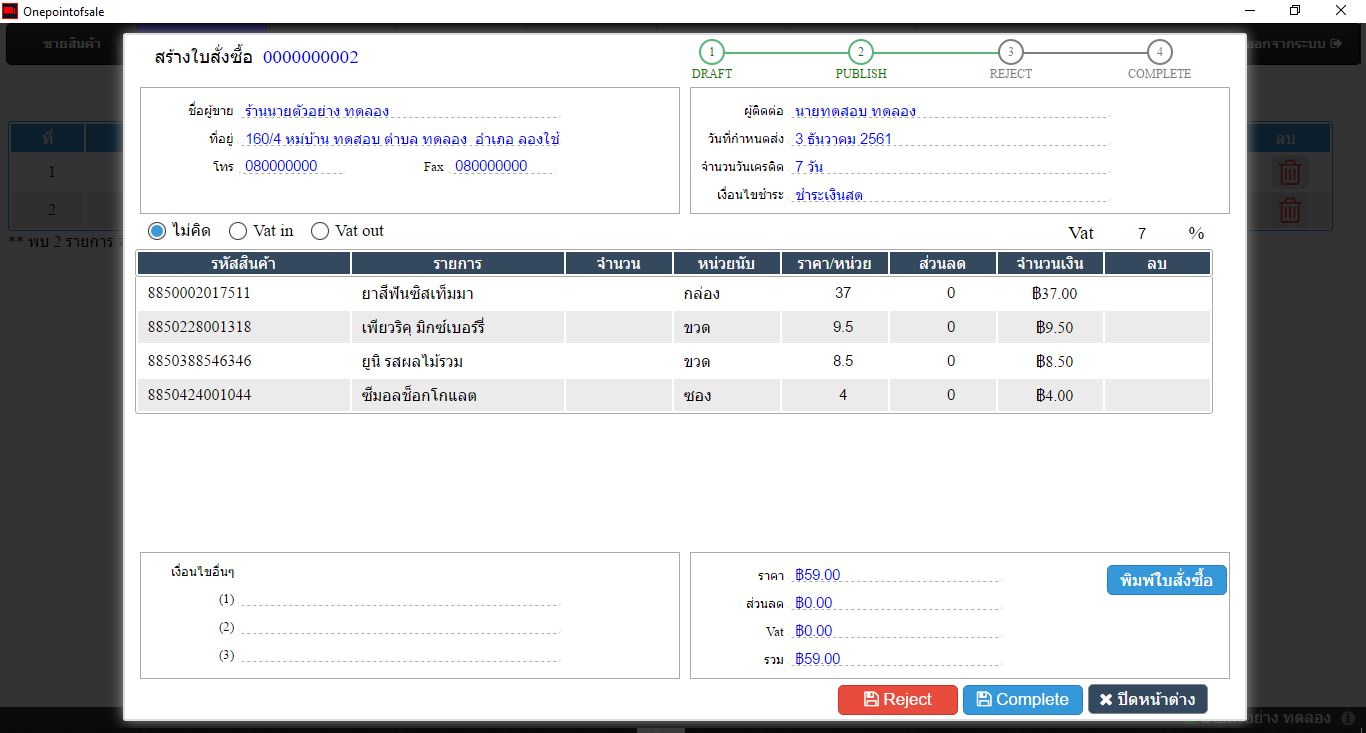Click the trash icon in row 1 behind the dialog

[x=1290, y=172]
